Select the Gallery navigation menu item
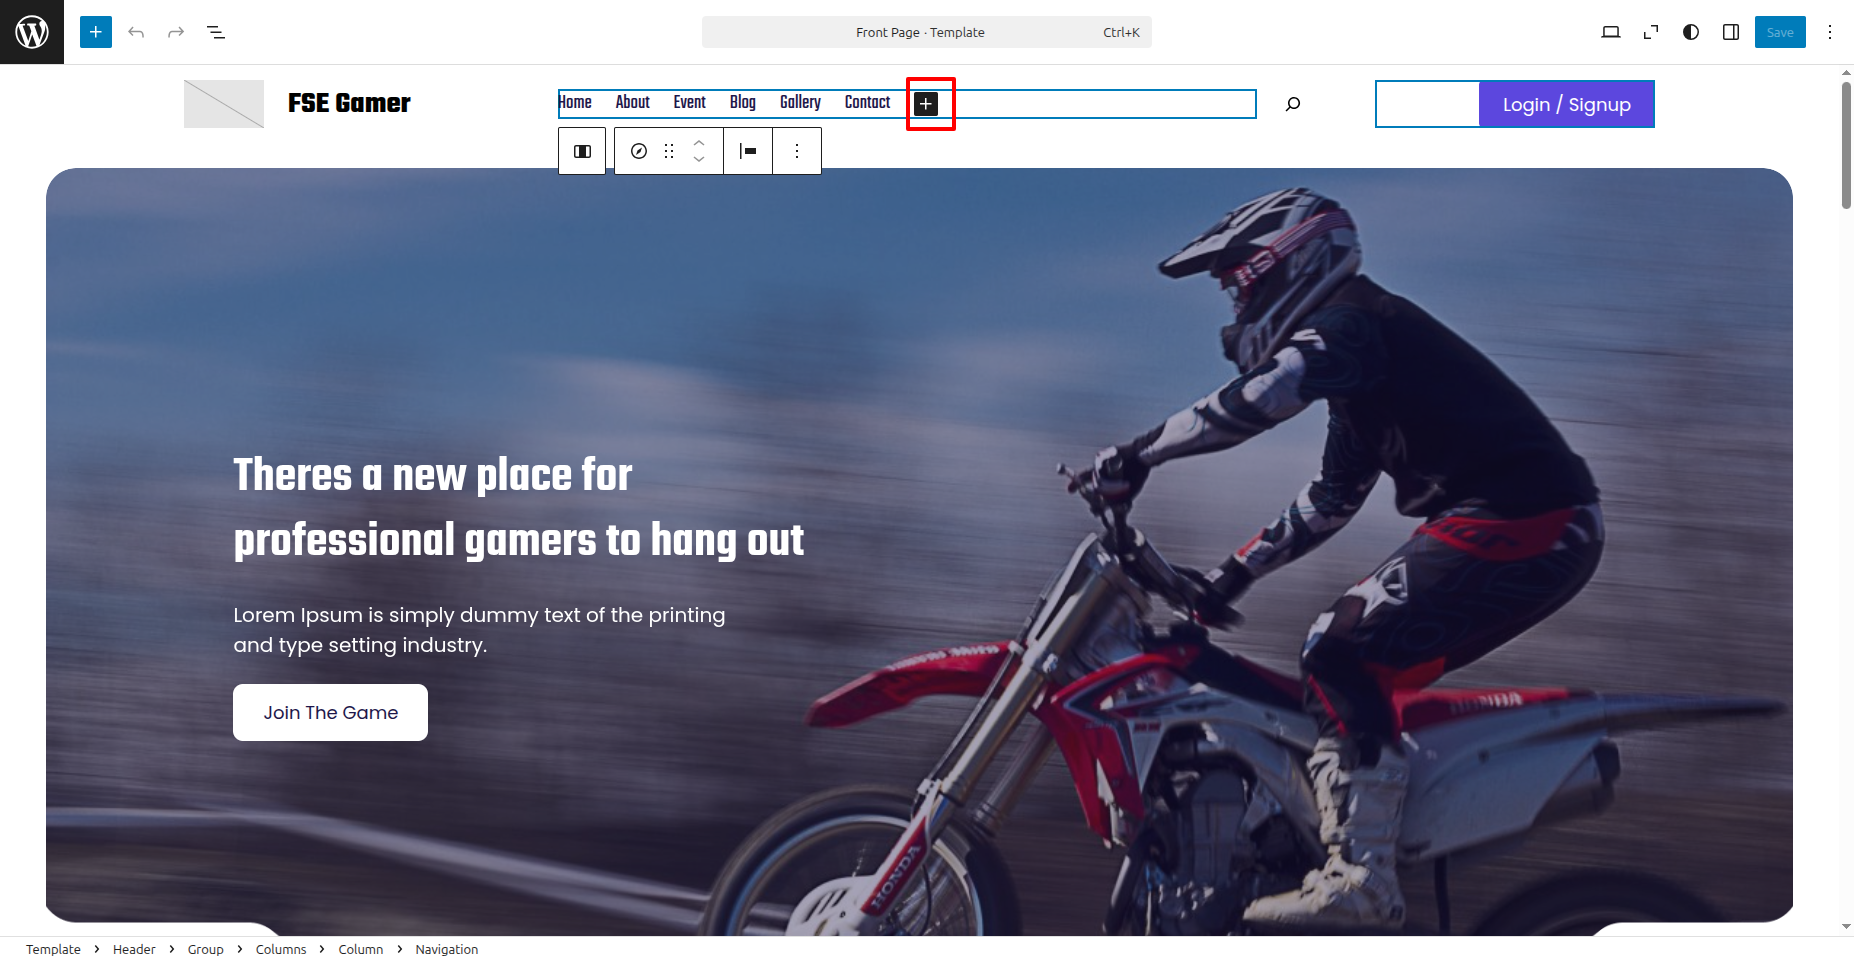This screenshot has height=961, width=1854. (800, 102)
